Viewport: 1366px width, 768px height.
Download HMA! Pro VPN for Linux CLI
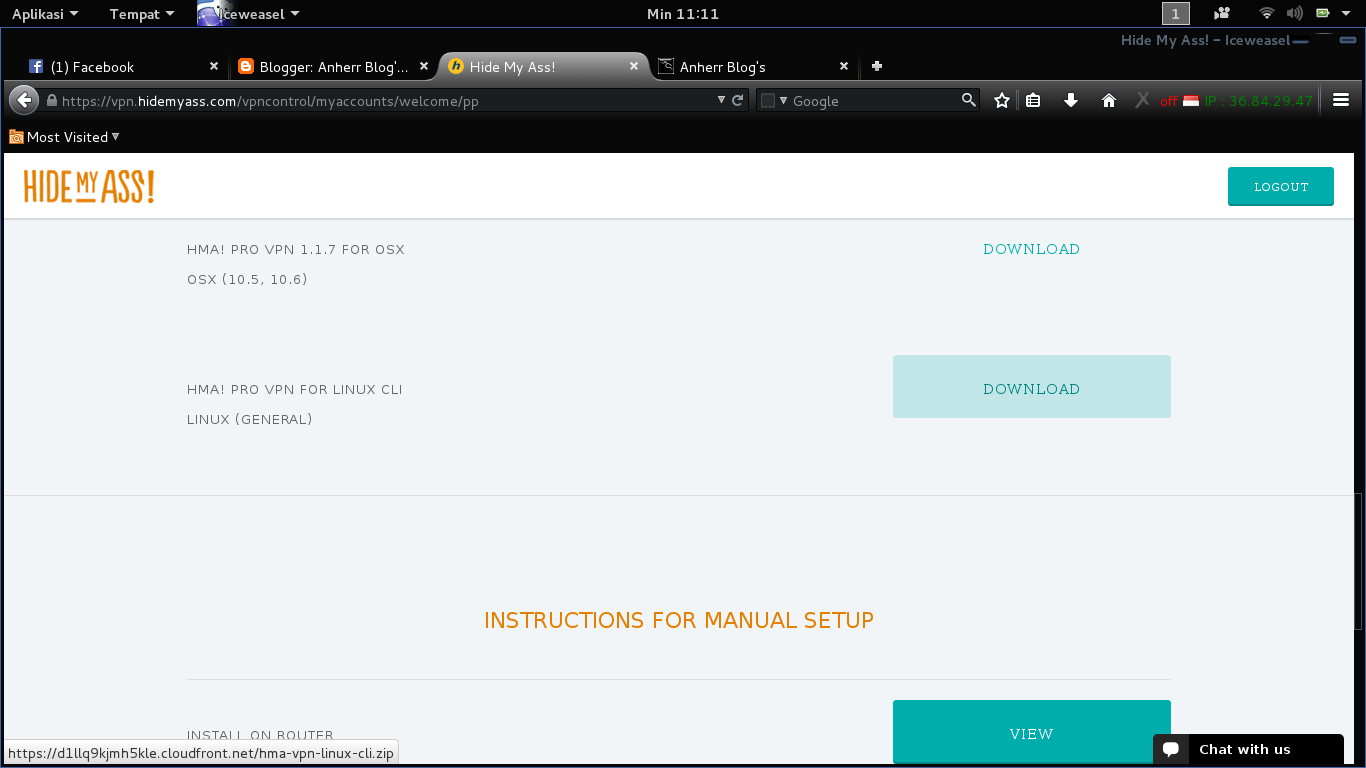click(1032, 387)
